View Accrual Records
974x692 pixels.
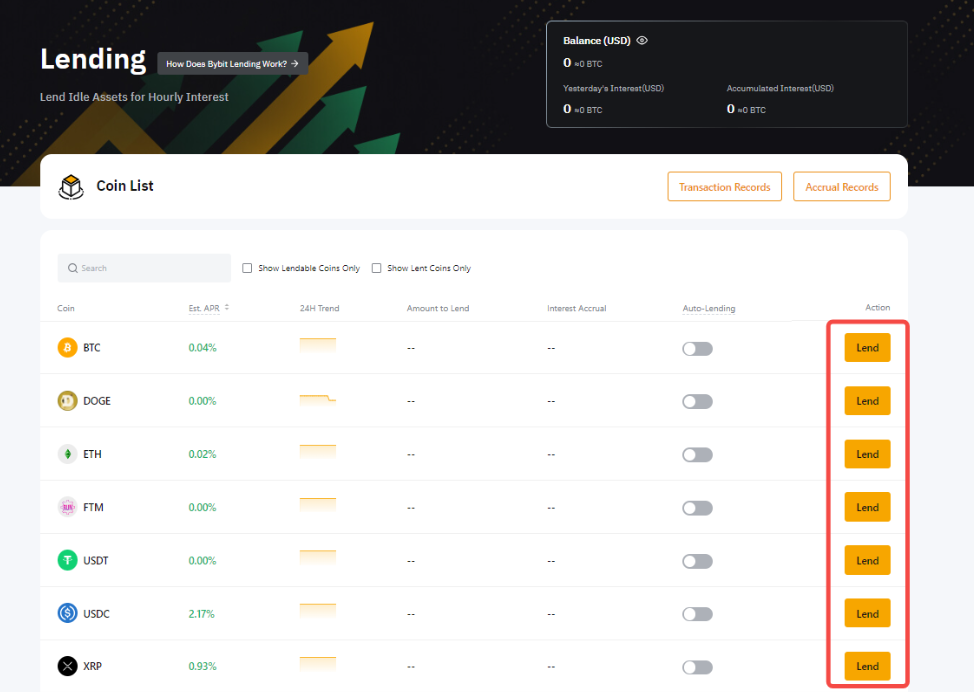coord(841,187)
